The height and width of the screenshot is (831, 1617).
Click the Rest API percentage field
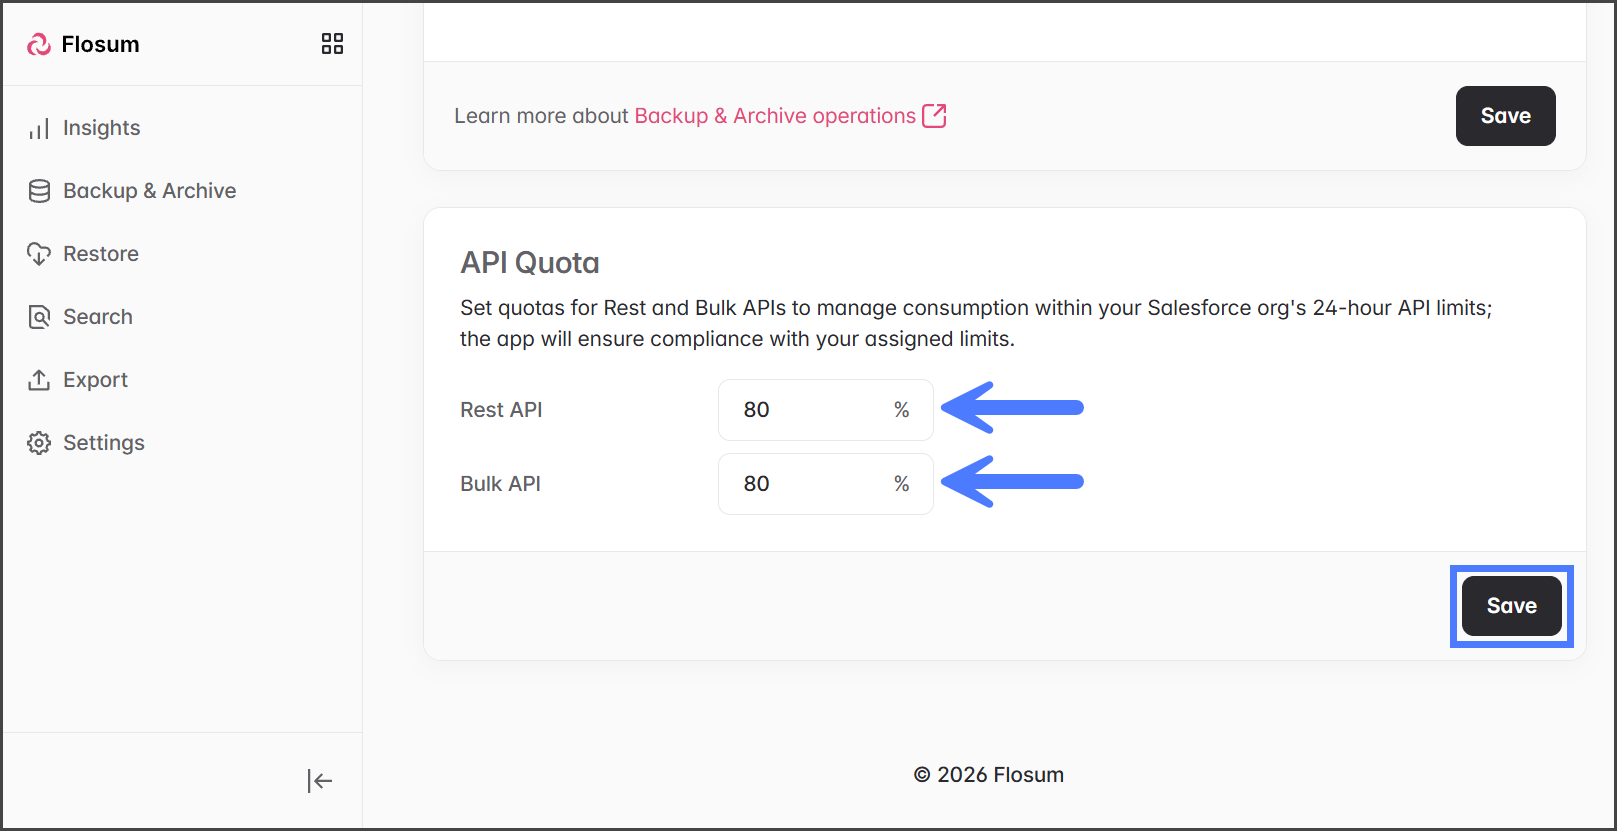(812, 410)
